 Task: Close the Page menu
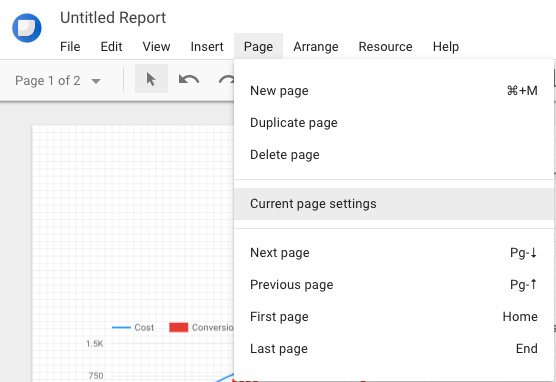click(258, 47)
